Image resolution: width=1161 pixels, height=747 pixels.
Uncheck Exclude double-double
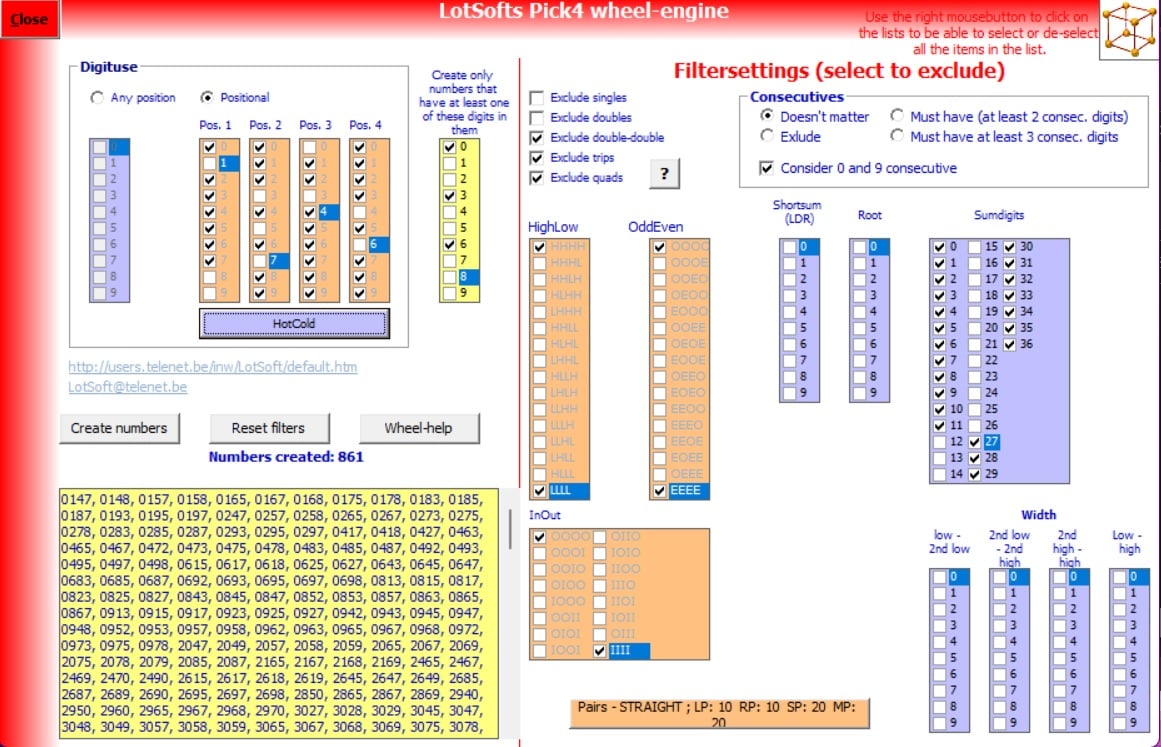point(537,138)
